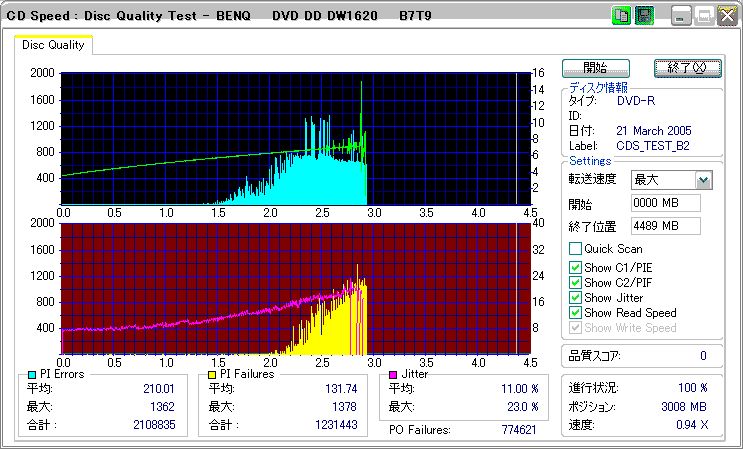The width and height of the screenshot is (743, 449).
Task: Click the save screenshot floppy icon
Action: [x=644, y=16]
